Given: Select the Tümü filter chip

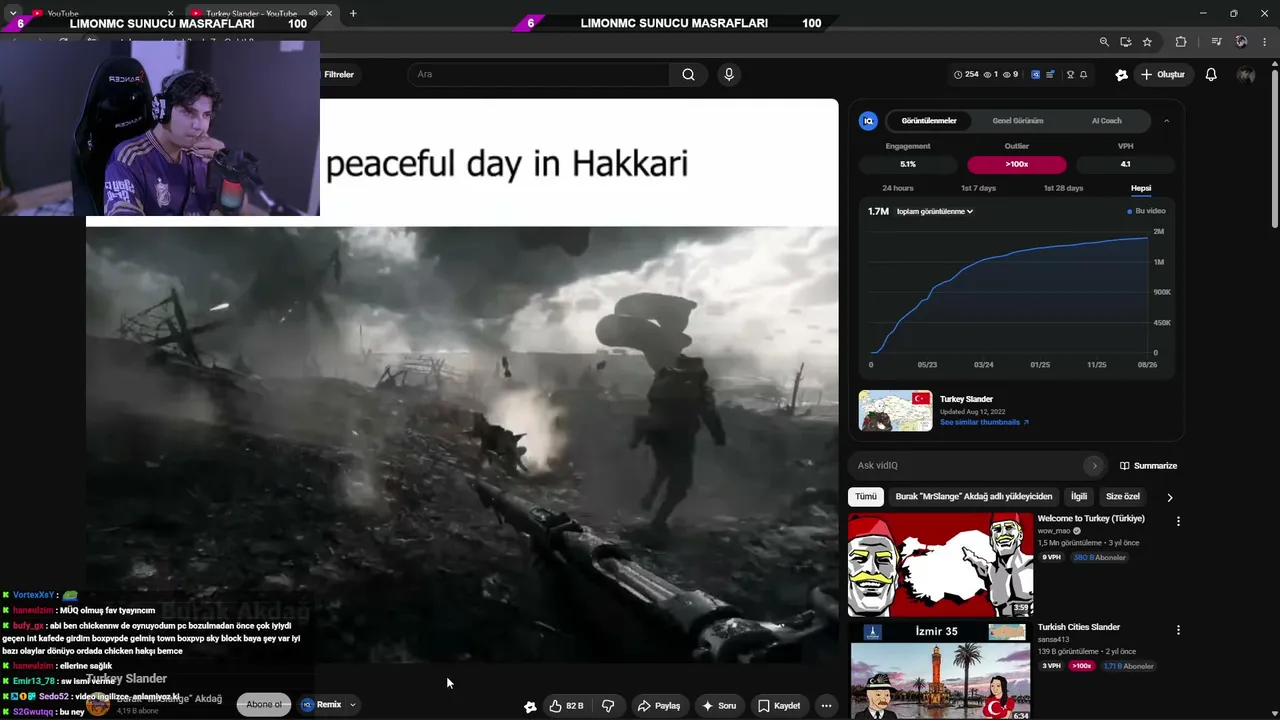Looking at the screenshot, I should pyautogui.click(x=866, y=496).
